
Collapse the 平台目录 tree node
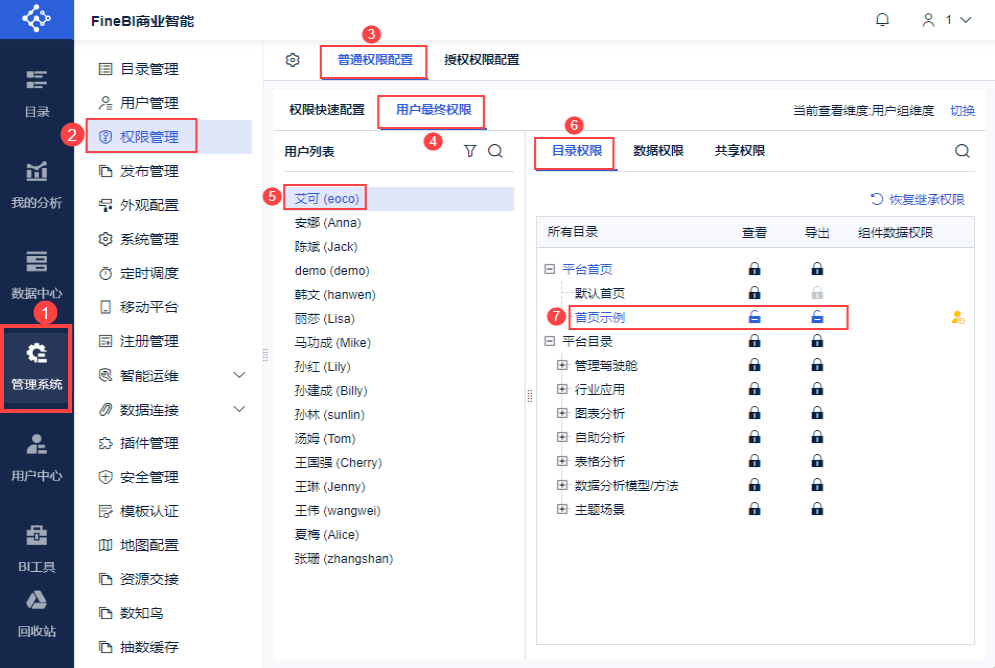click(x=550, y=341)
